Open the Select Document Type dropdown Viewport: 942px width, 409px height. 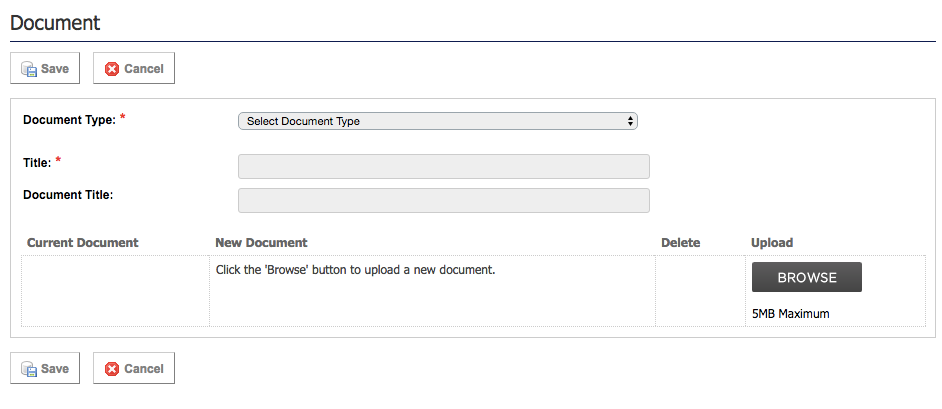(437, 121)
